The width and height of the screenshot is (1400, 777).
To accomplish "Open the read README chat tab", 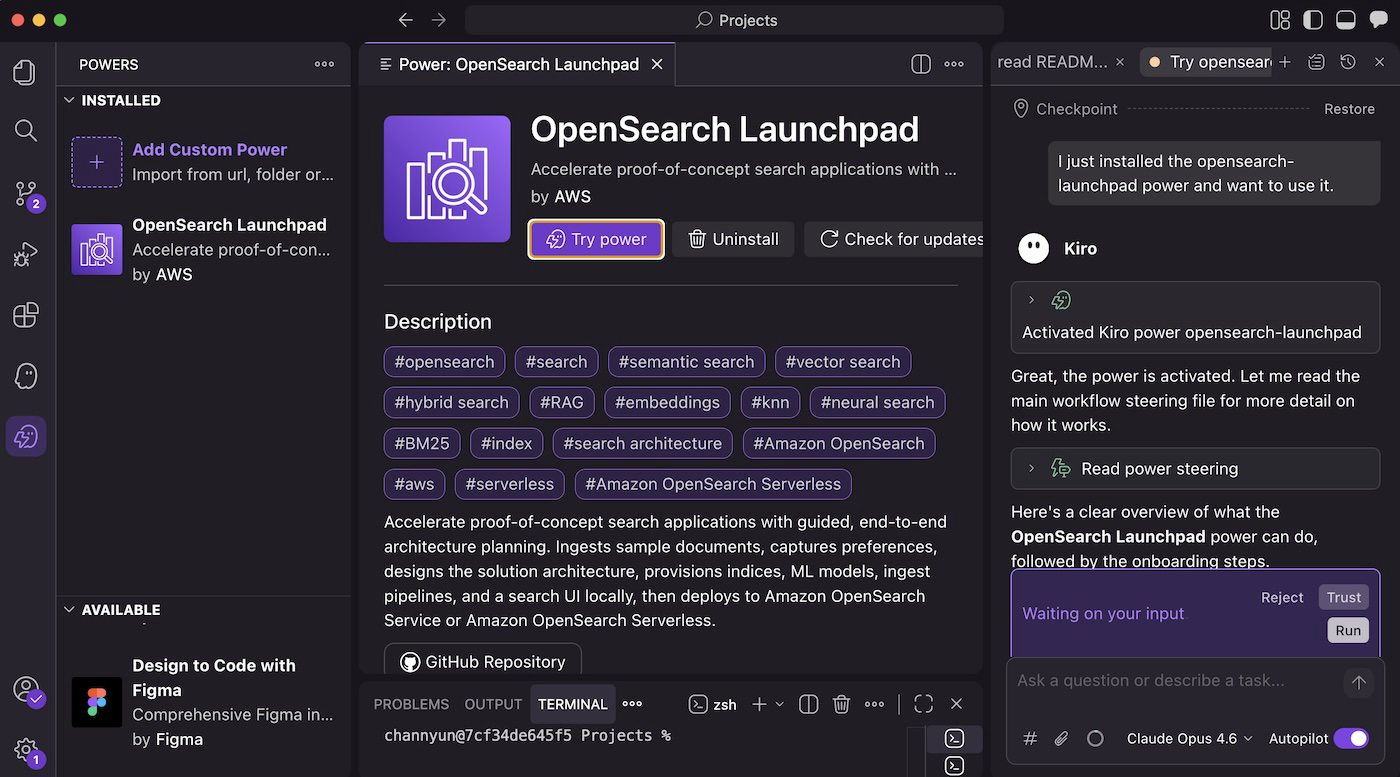I will coord(1052,62).
